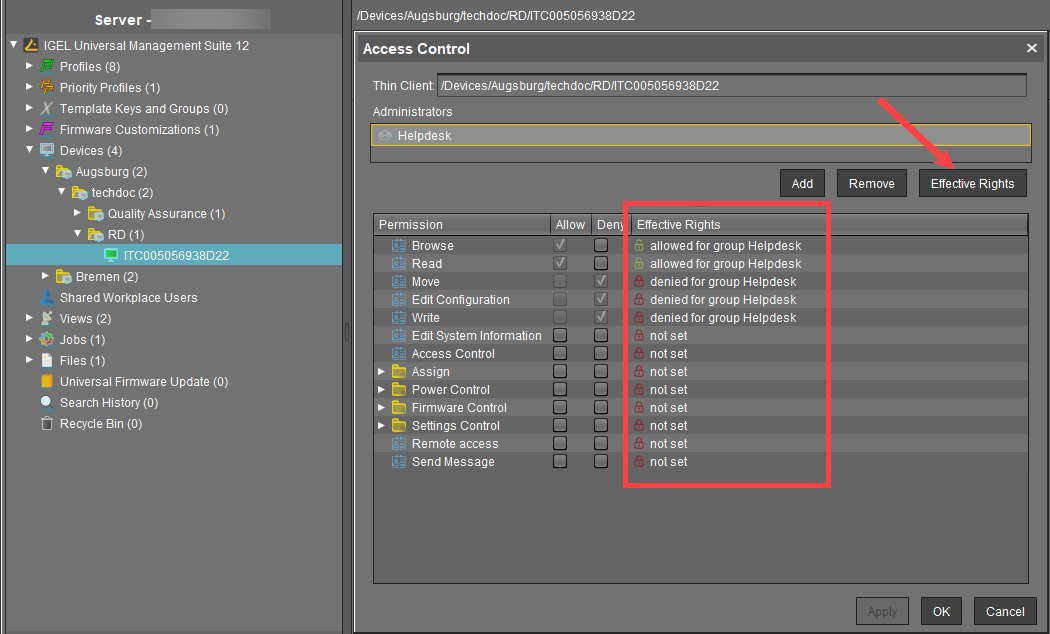The height and width of the screenshot is (634, 1050).
Task: Click the Shared Workplace Users icon
Action: pyautogui.click(x=47, y=298)
